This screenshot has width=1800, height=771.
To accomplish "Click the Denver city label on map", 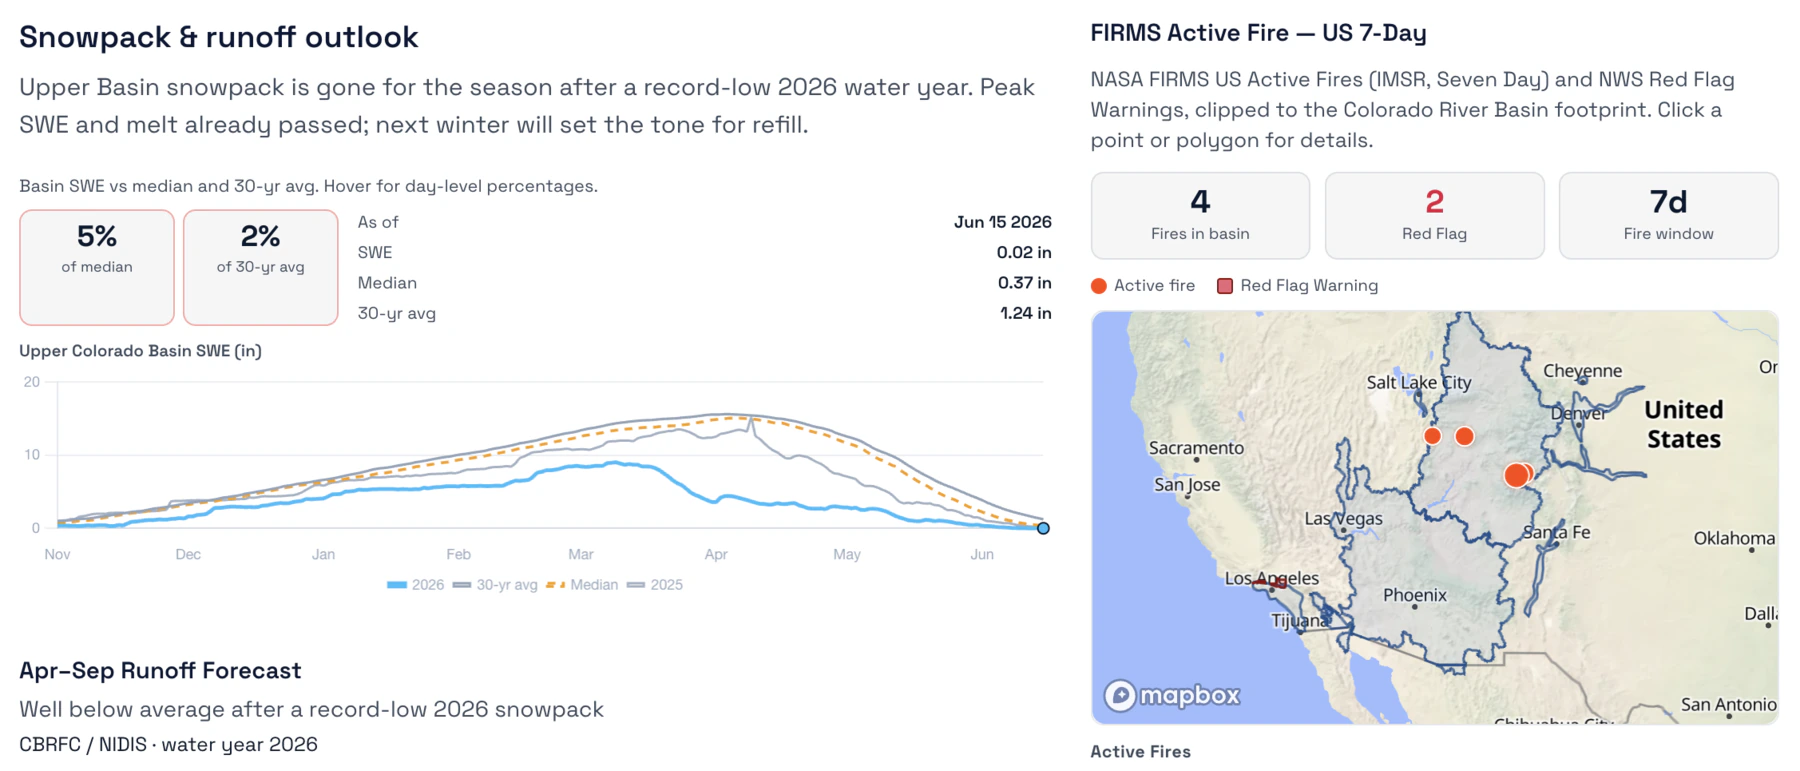I will click(1578, 413).
